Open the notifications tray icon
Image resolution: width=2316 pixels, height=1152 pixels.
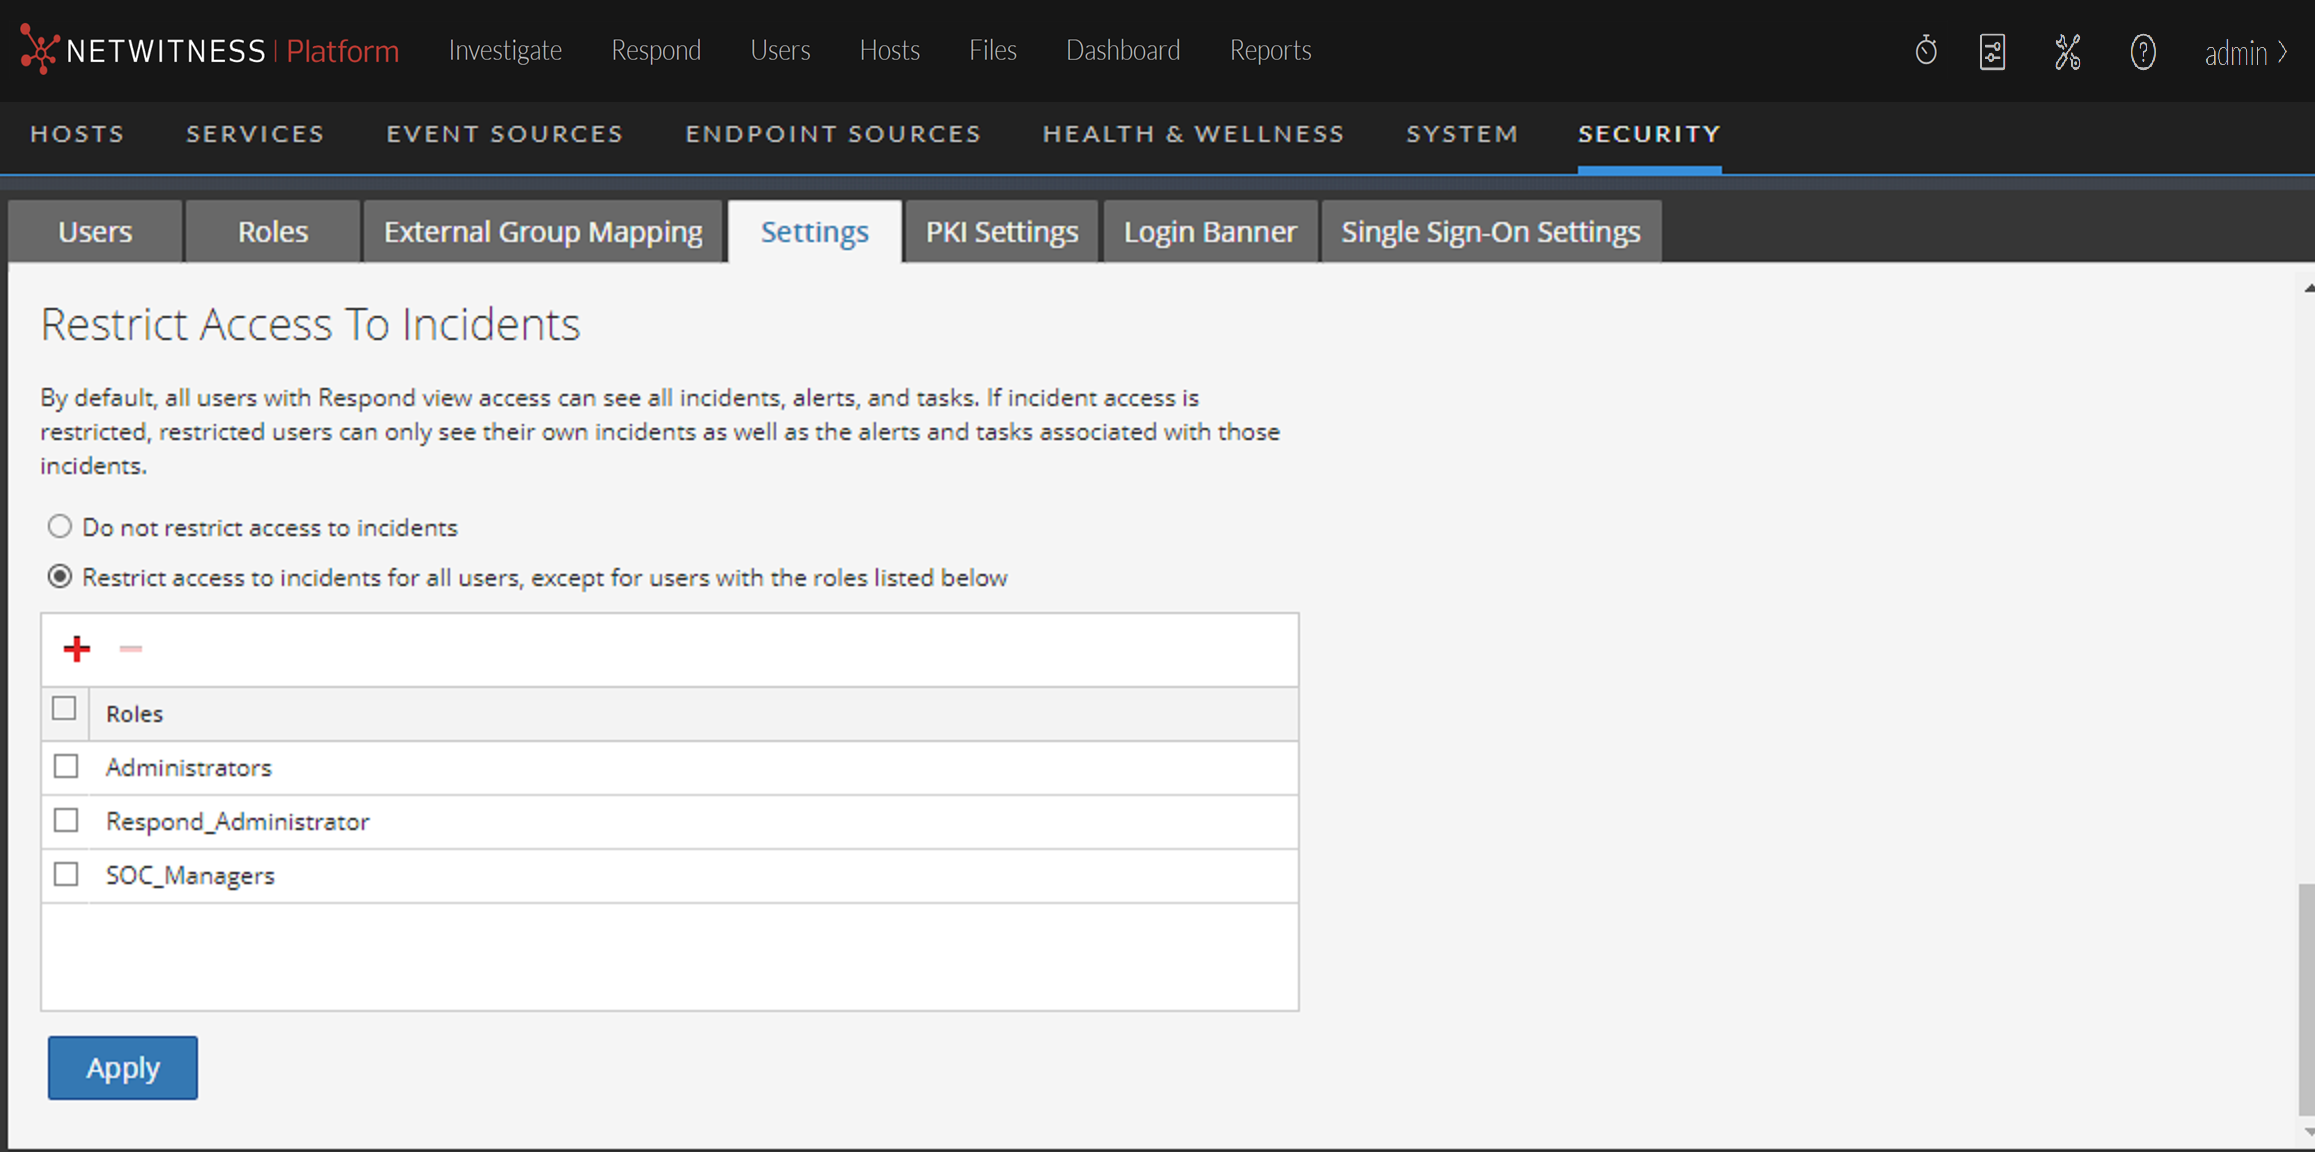[x=1992, y=51]
